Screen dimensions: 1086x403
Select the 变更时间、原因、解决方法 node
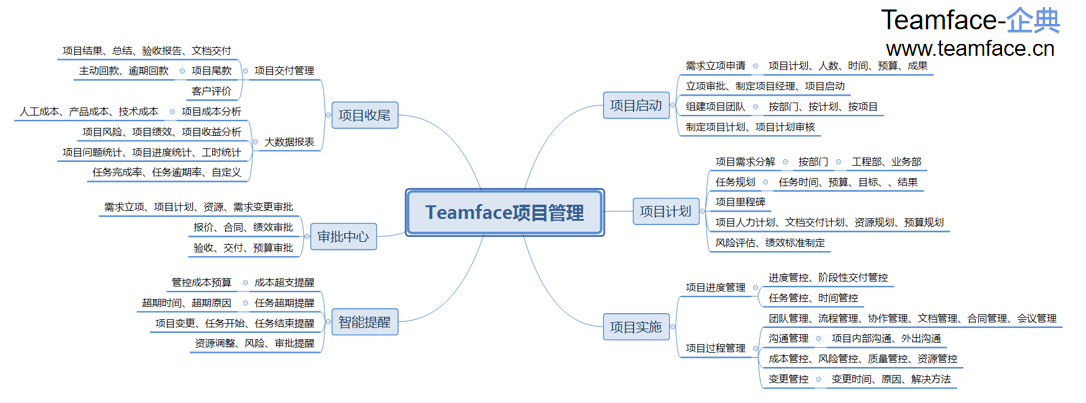click(891, 379)
